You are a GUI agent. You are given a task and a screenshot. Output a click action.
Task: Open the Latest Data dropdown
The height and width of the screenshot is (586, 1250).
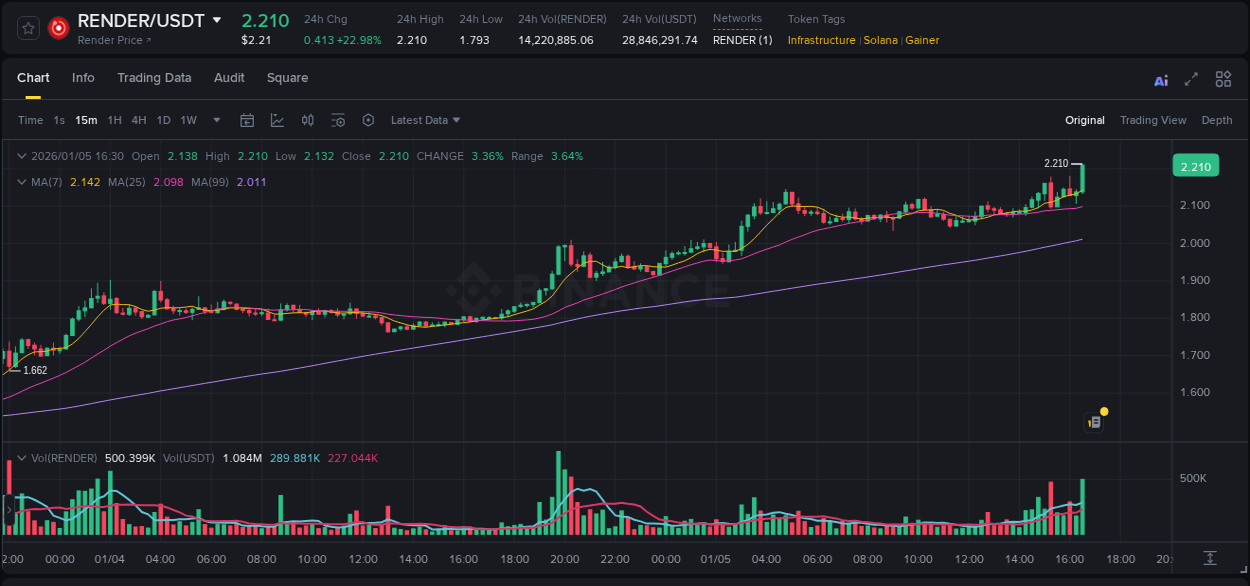click(425, 120)
